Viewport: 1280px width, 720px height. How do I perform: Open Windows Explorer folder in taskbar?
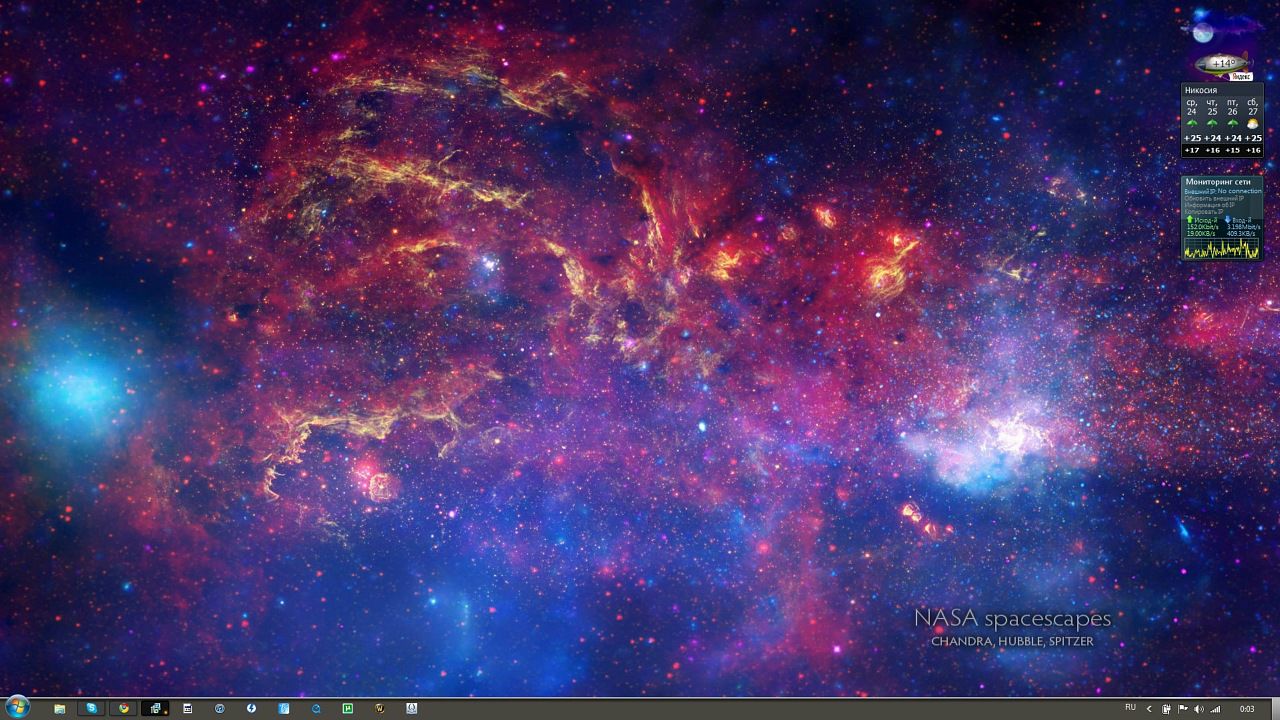[60, 708]
